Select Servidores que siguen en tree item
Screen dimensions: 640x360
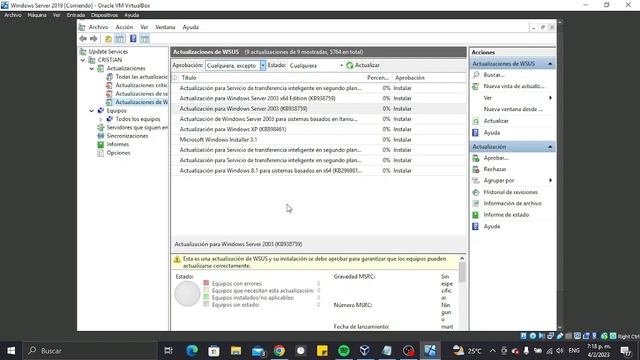(x=137, y=128)
